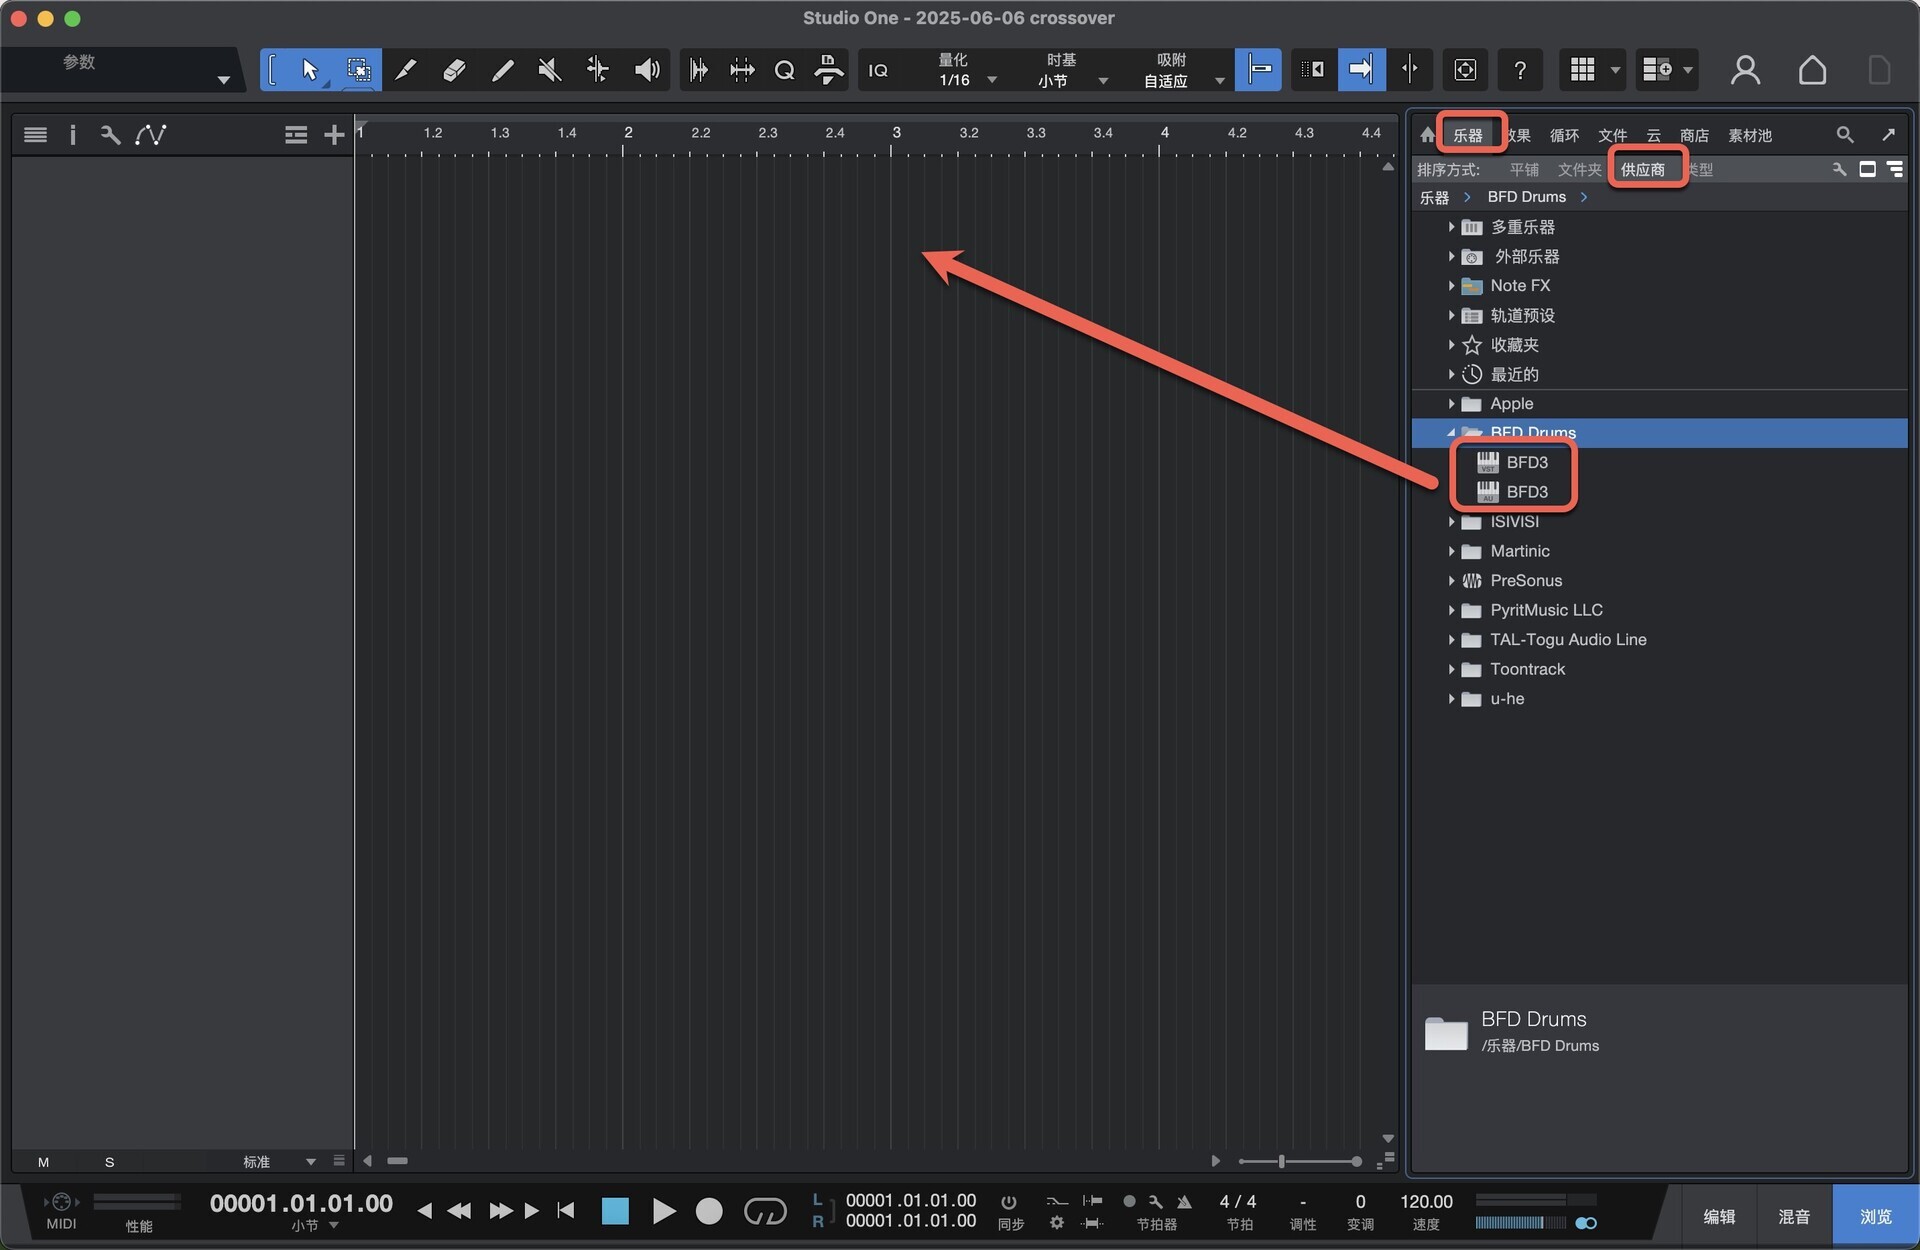
Task: Expand the PreSonus folder
Action: tap(1451, 580)
